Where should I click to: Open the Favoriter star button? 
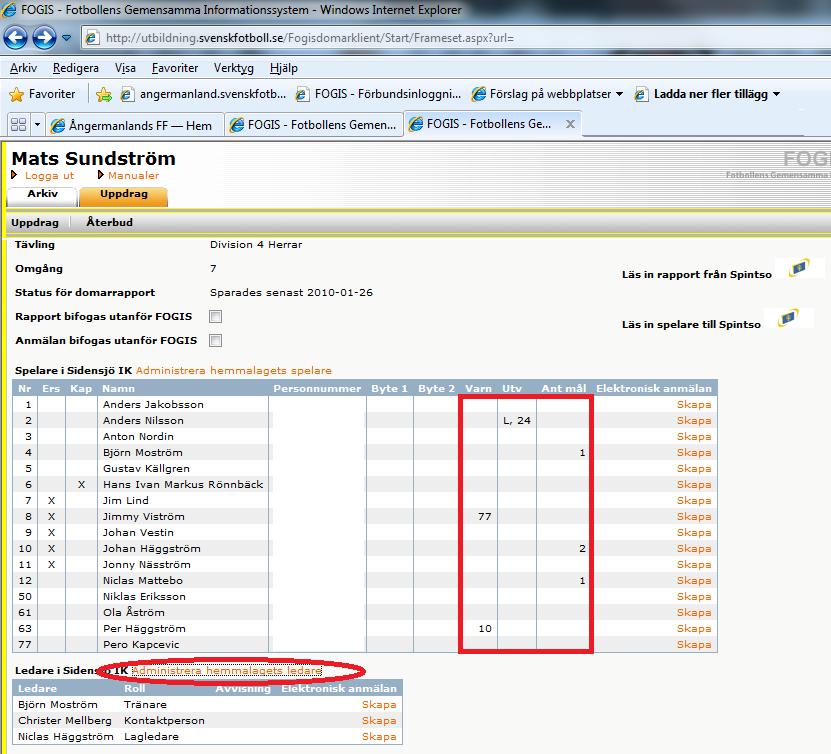tap(42, 94)
